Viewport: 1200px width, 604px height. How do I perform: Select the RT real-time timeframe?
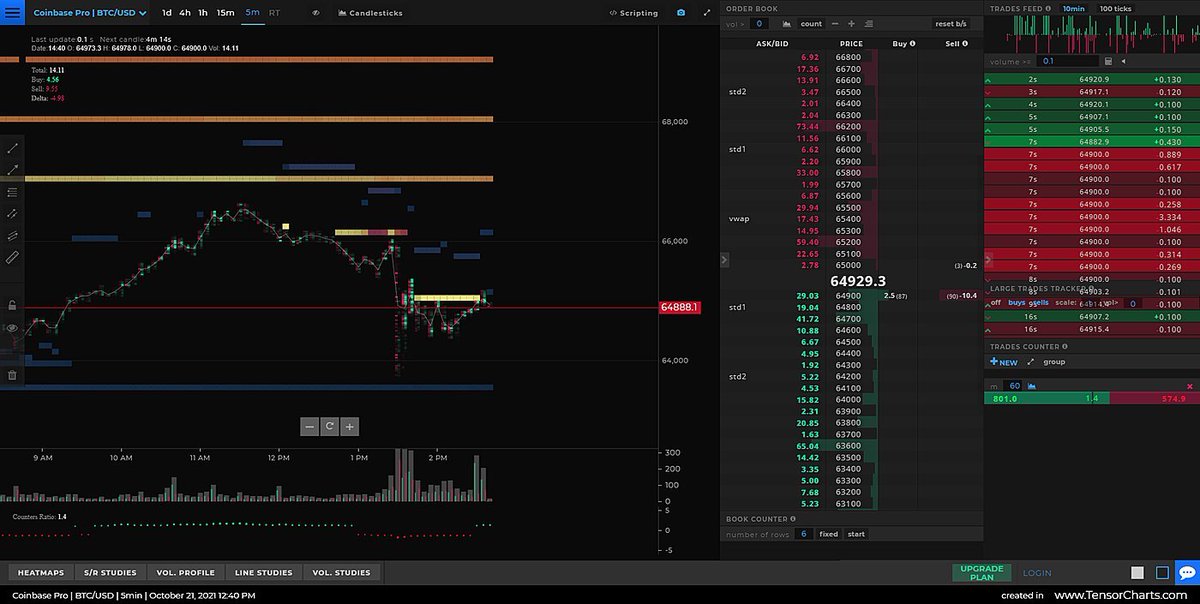click(x=275, y=13)
